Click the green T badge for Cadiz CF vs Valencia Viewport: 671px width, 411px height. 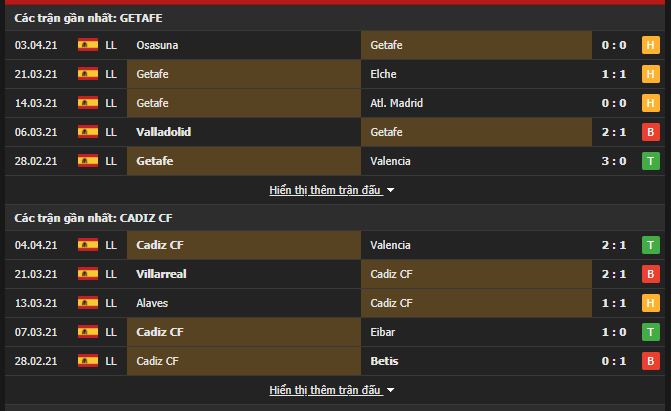[650, 245]
